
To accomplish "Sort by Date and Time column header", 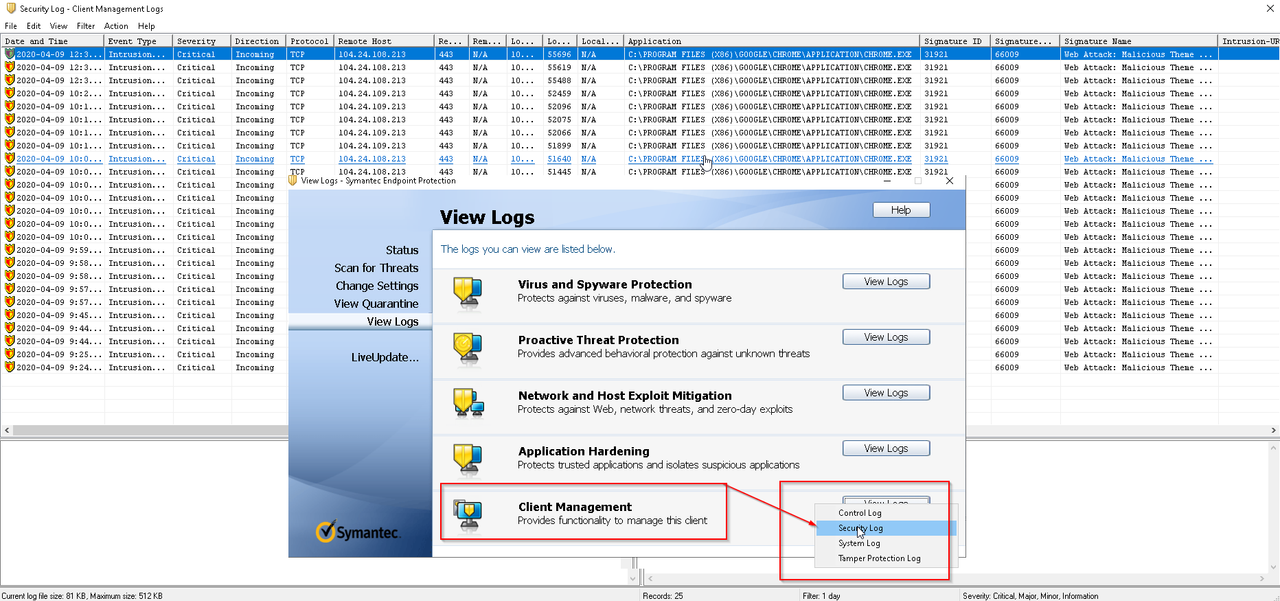I will (52, 41).
